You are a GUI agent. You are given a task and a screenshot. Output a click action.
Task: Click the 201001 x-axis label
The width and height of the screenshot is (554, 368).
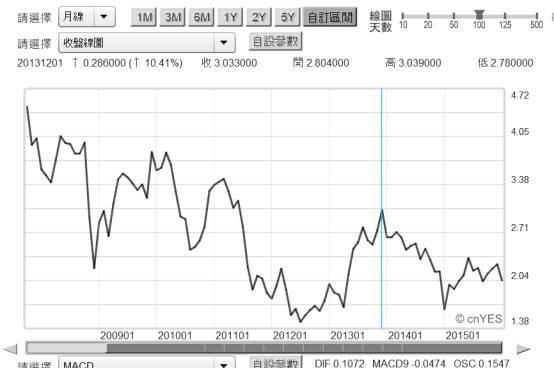pyautogui.click(x=175, y=336)
